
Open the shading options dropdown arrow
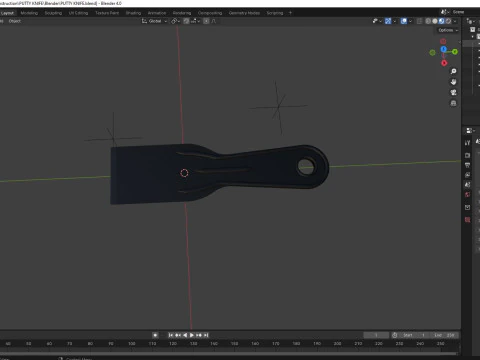[455, 21]
